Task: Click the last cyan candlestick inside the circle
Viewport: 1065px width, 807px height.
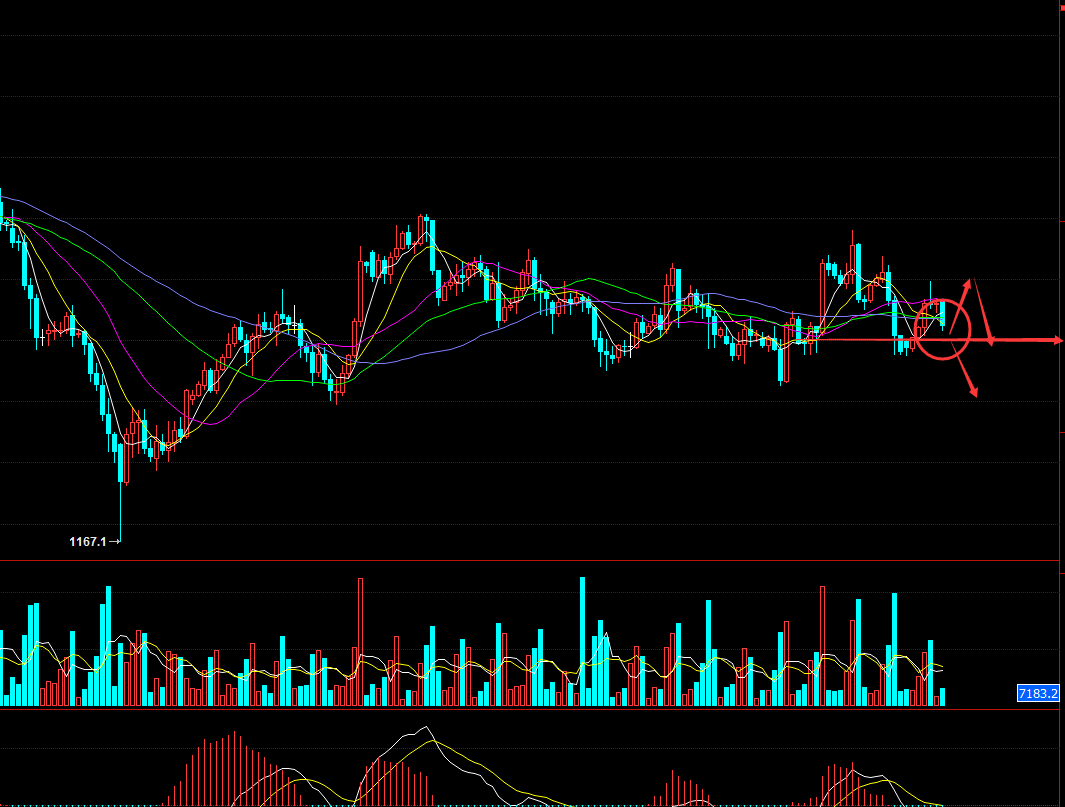Action: (x=943, y=313)
